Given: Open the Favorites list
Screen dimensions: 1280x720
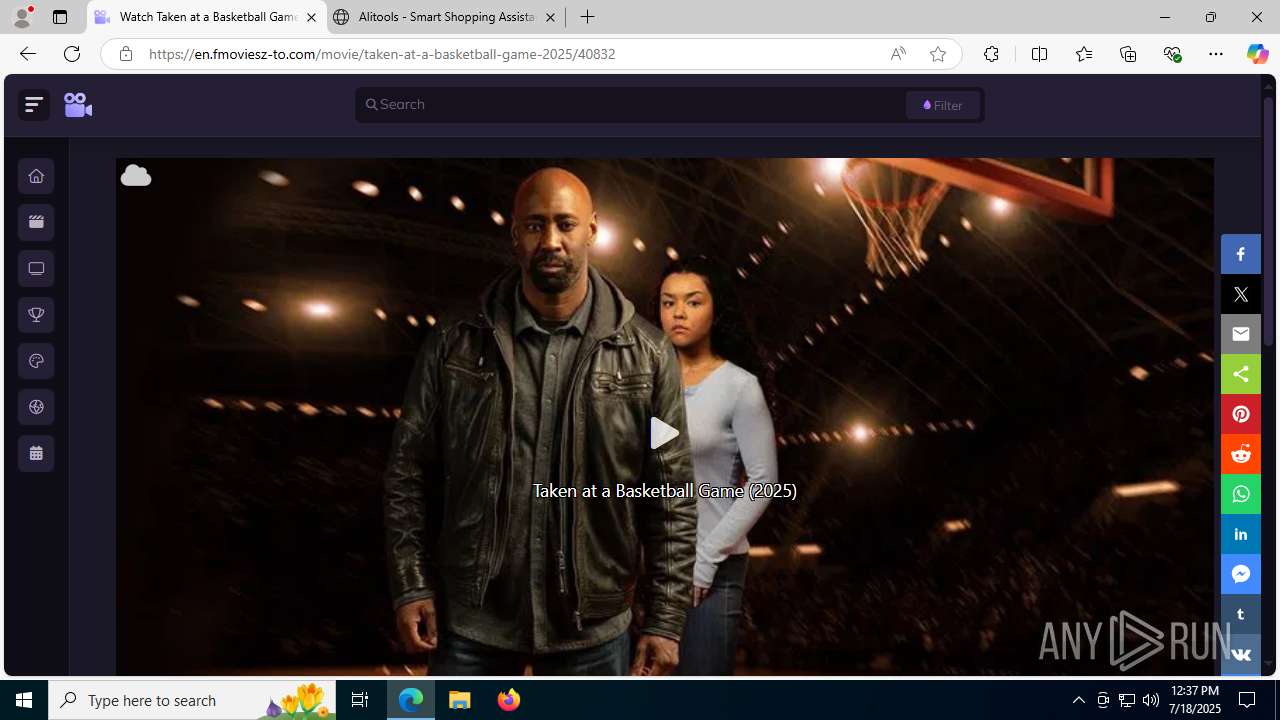Looking at the screenshot, I should click(x=1083, y=54).
